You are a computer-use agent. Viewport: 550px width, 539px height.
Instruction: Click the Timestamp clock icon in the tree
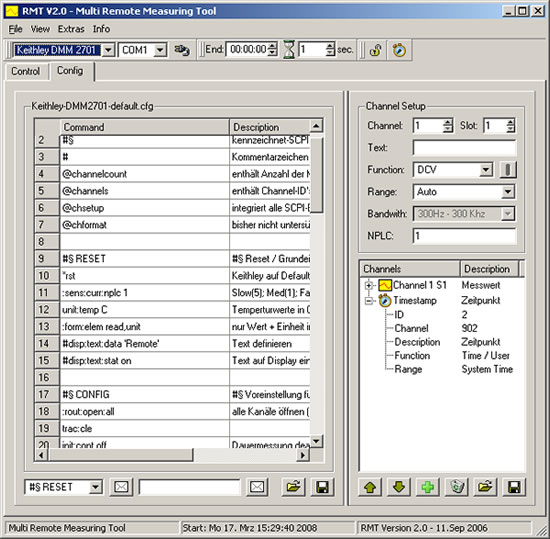coord(385,301)
